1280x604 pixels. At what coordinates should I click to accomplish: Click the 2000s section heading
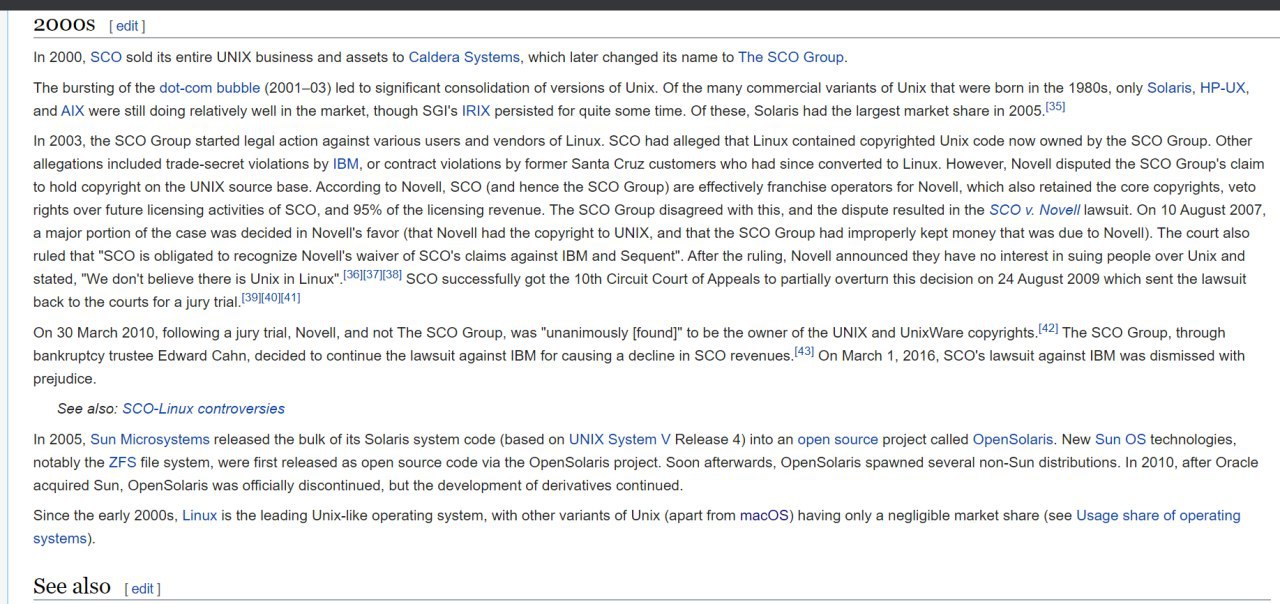[64, 24]
